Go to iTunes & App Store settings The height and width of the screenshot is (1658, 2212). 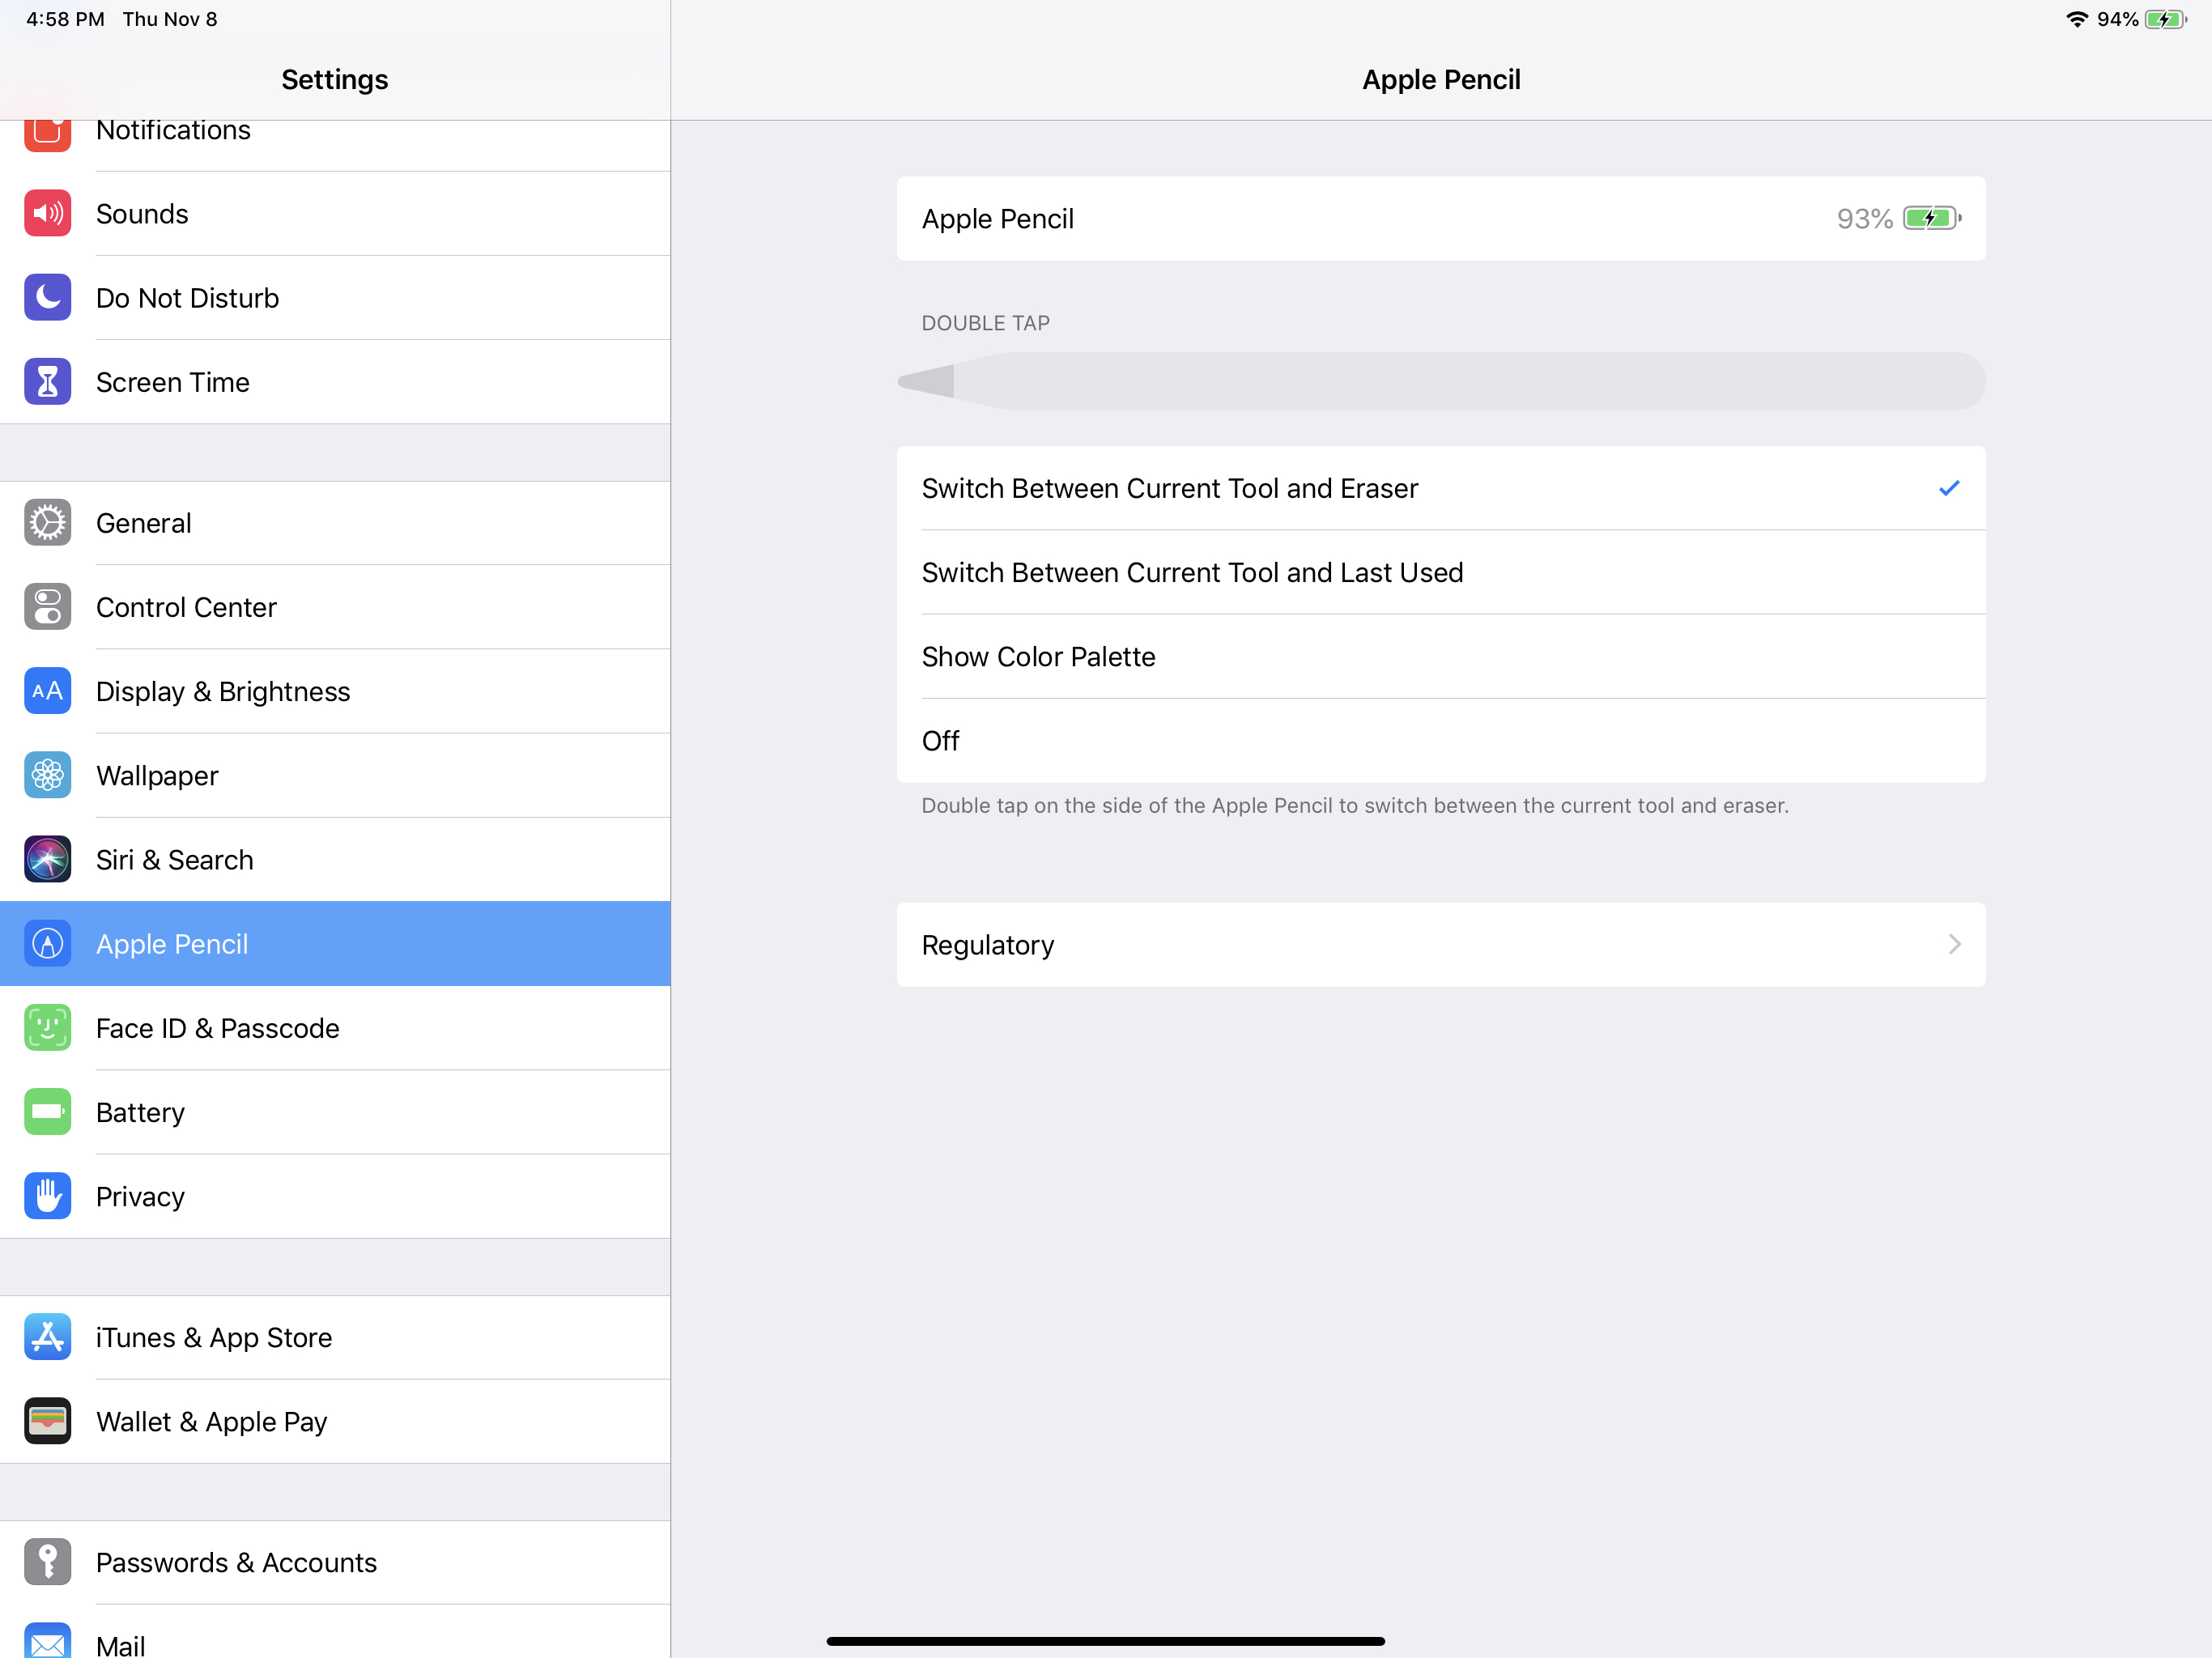335,1337
